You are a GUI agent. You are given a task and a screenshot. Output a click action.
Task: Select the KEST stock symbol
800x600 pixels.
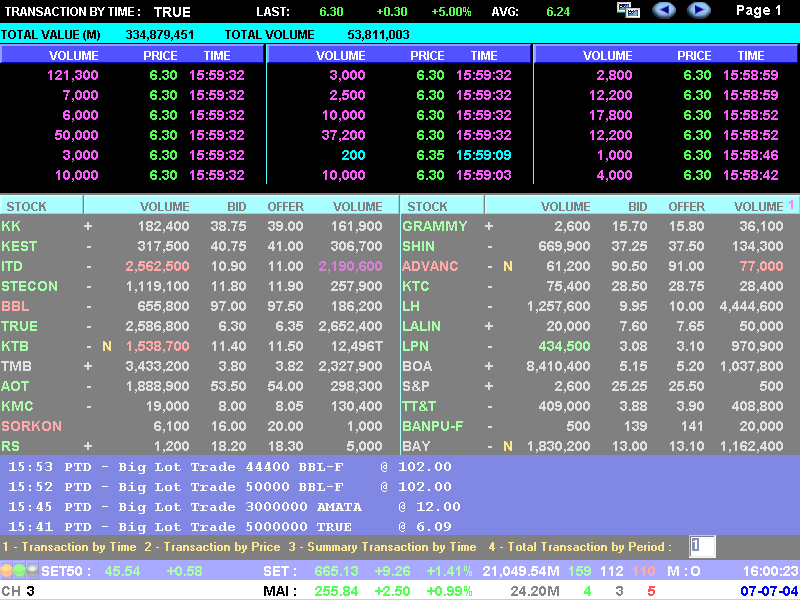click(x=19, y=246)
